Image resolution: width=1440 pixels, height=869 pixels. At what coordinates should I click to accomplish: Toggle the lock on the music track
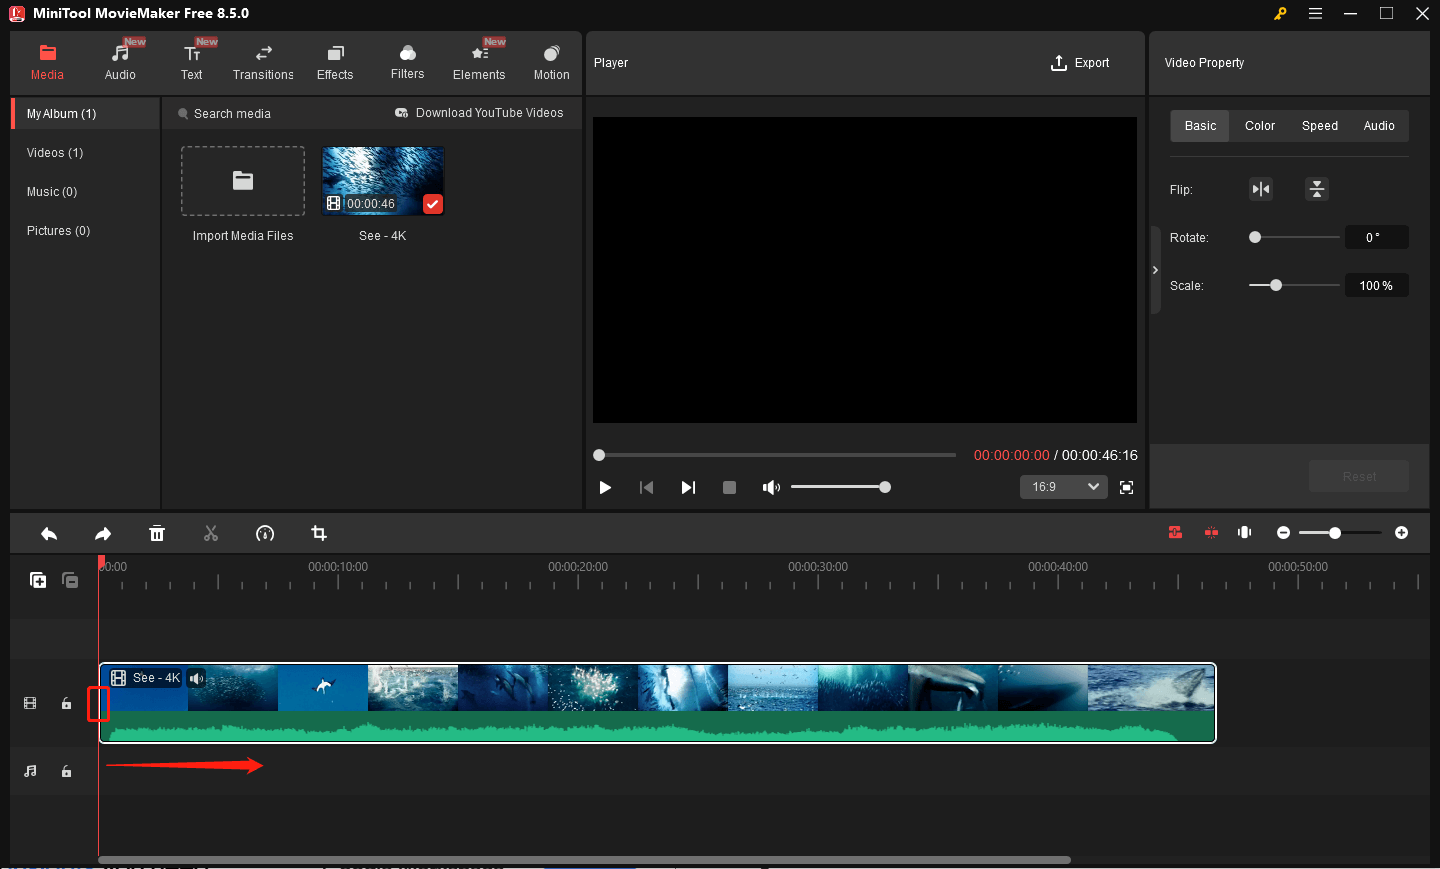click(x=67, y=772)
